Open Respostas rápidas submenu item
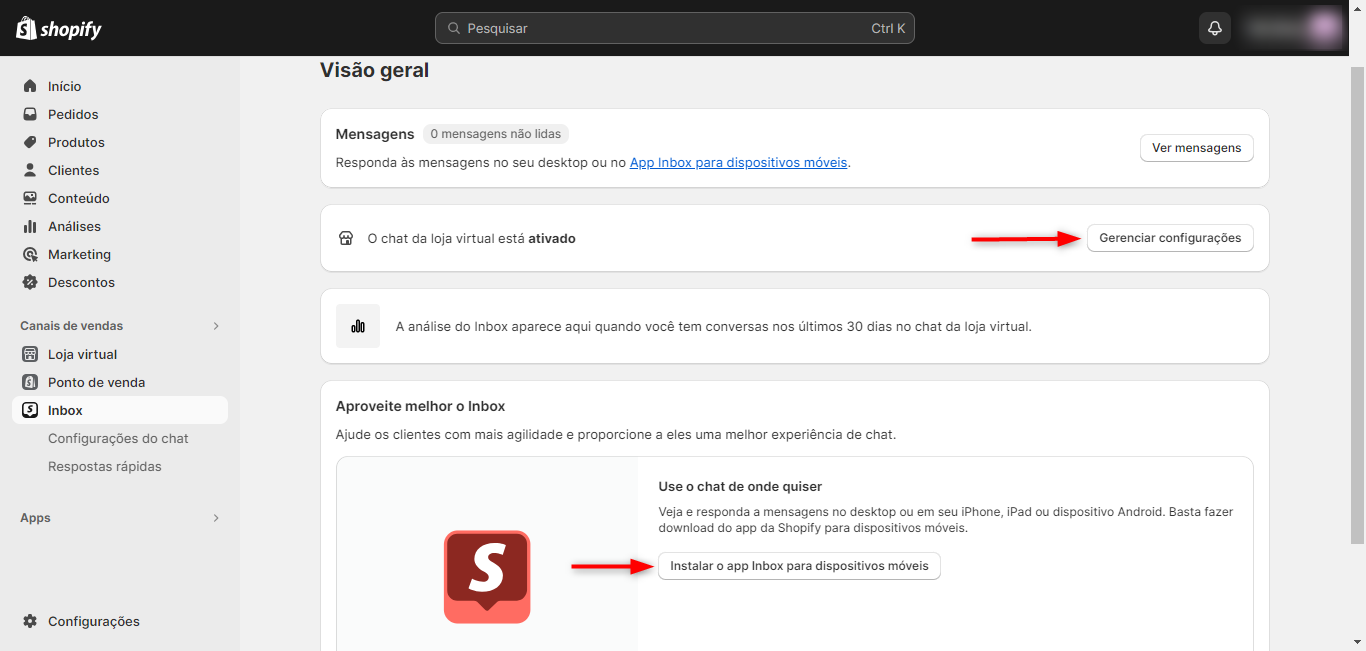1366x651 pixels. [105, 466]
